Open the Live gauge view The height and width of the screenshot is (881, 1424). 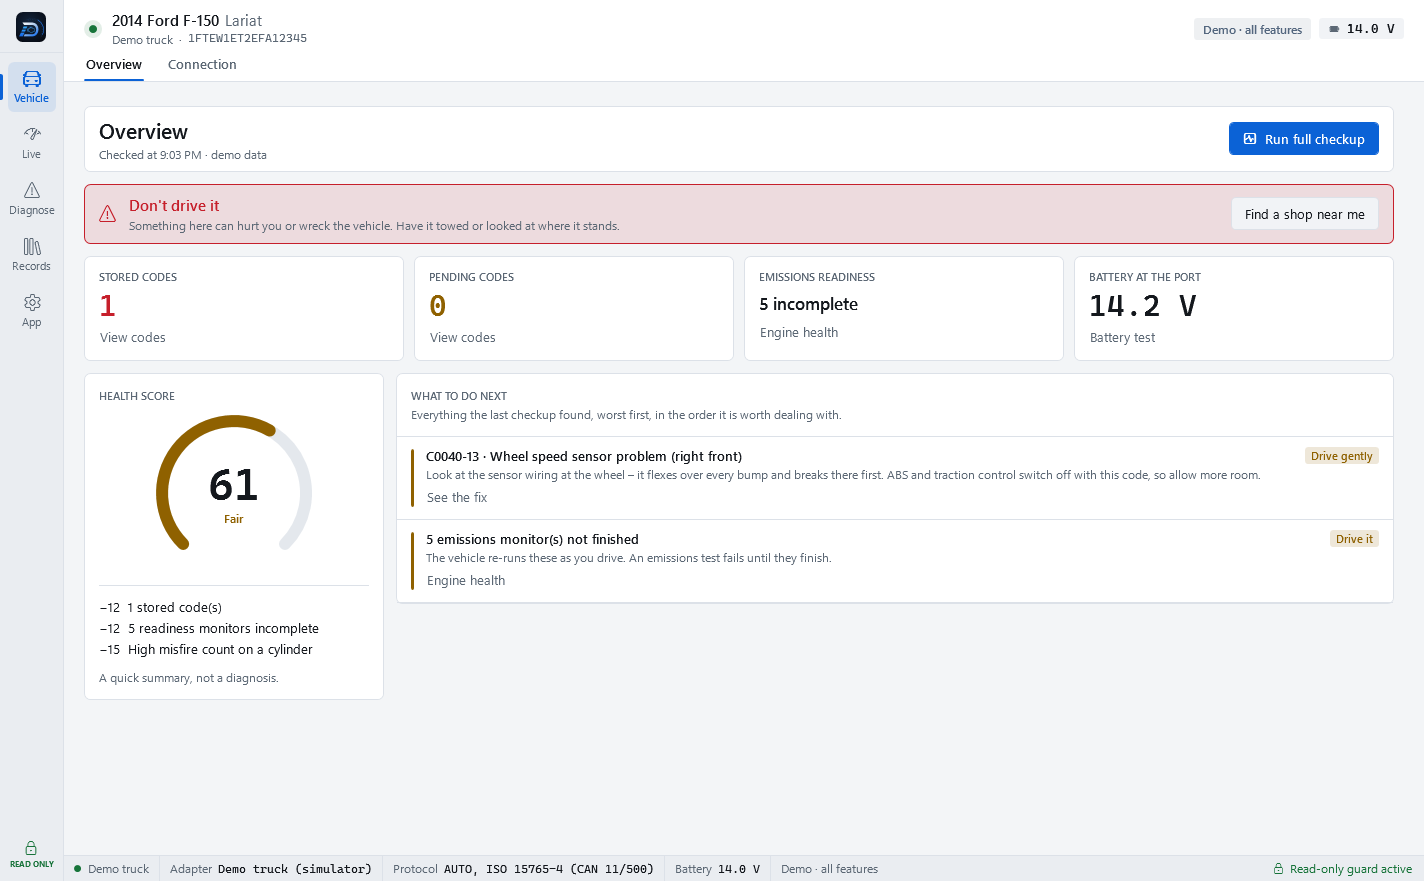32,143
